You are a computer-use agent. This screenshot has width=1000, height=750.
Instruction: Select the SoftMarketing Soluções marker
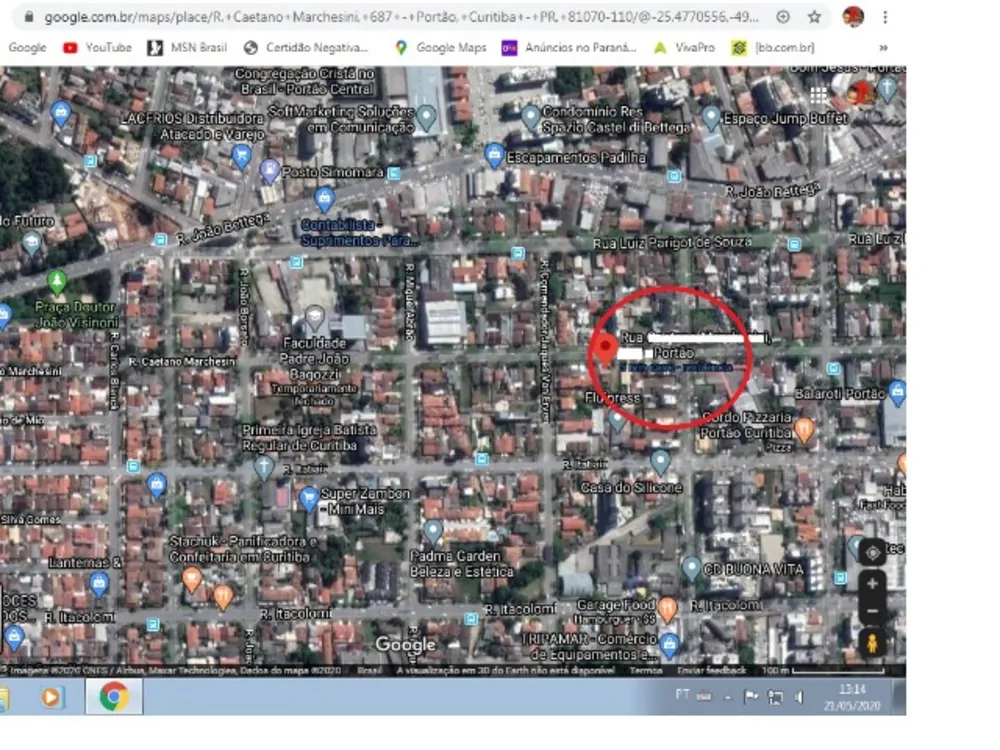426,119
